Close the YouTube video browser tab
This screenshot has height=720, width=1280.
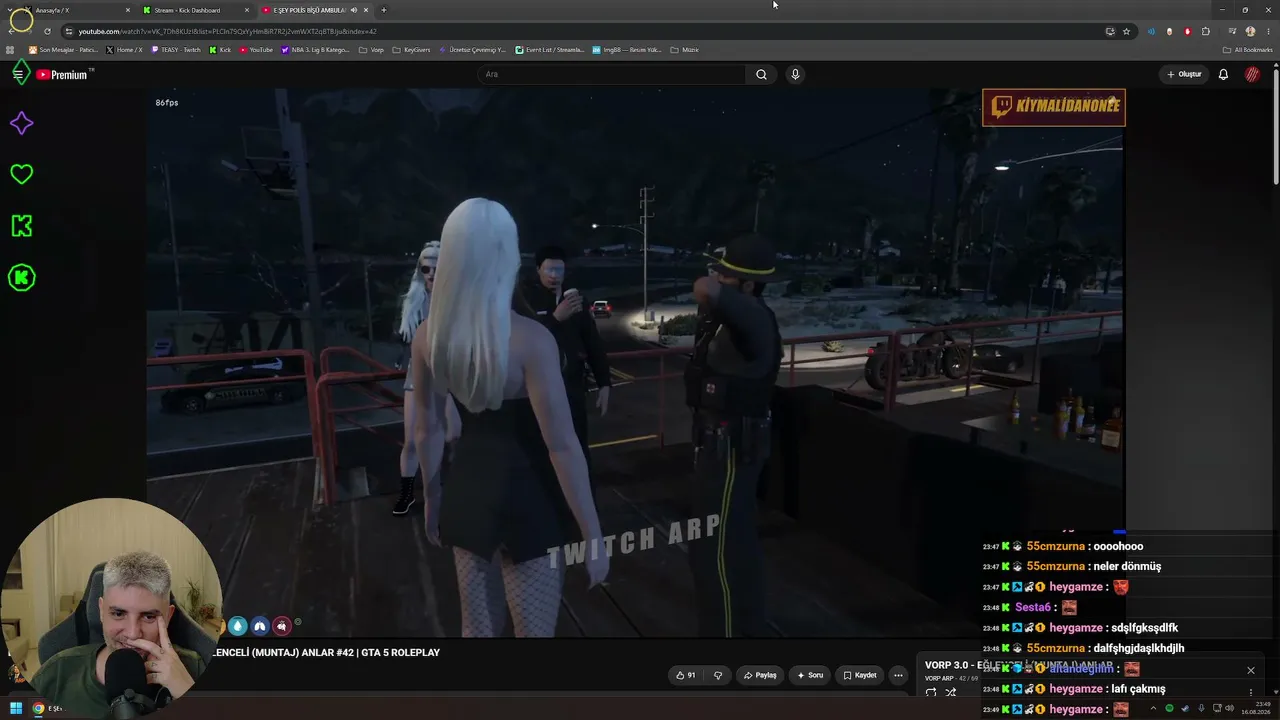[x=366, y=10]
